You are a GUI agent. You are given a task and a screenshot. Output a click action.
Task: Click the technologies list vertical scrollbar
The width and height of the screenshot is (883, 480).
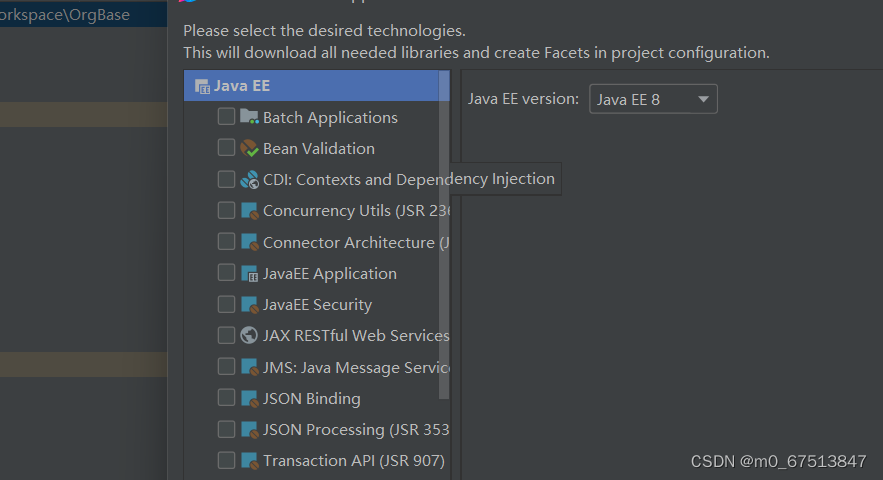(x=444, y=234)
